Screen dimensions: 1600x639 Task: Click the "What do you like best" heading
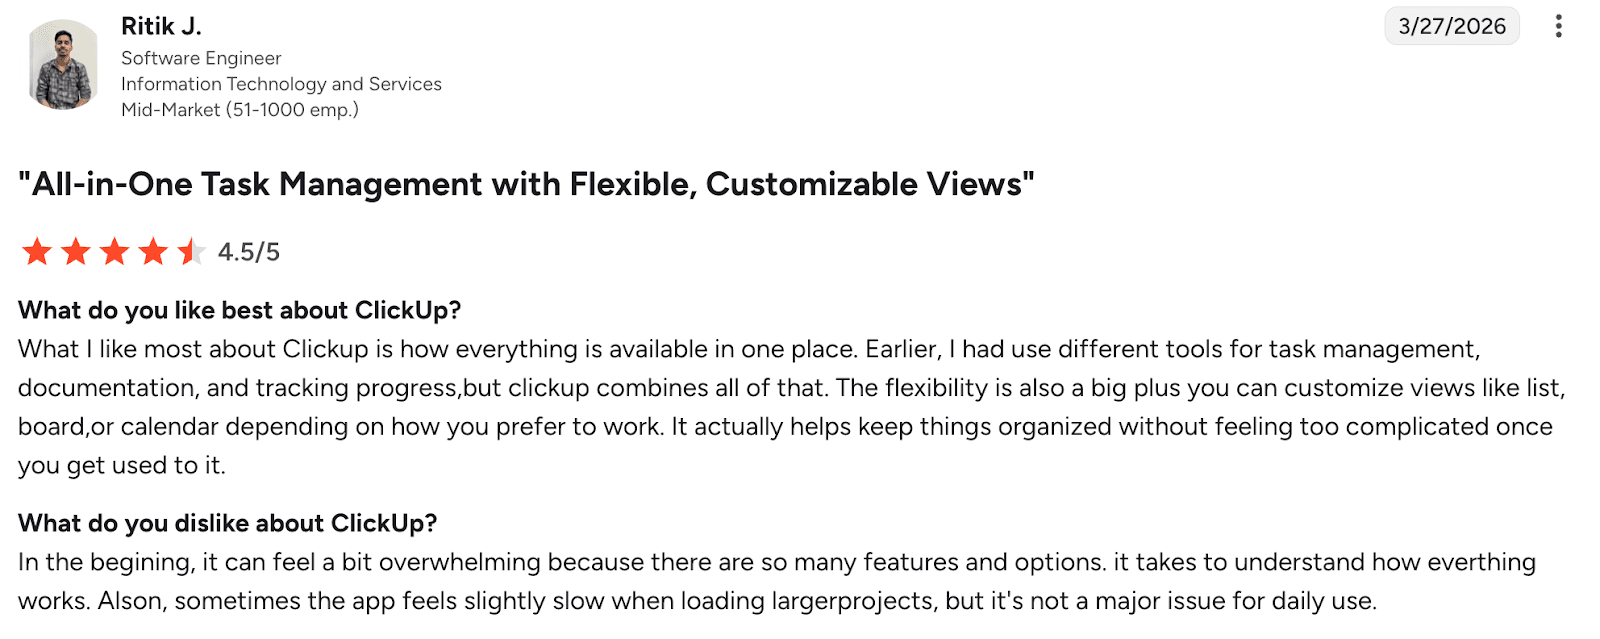tap(239, 310)
